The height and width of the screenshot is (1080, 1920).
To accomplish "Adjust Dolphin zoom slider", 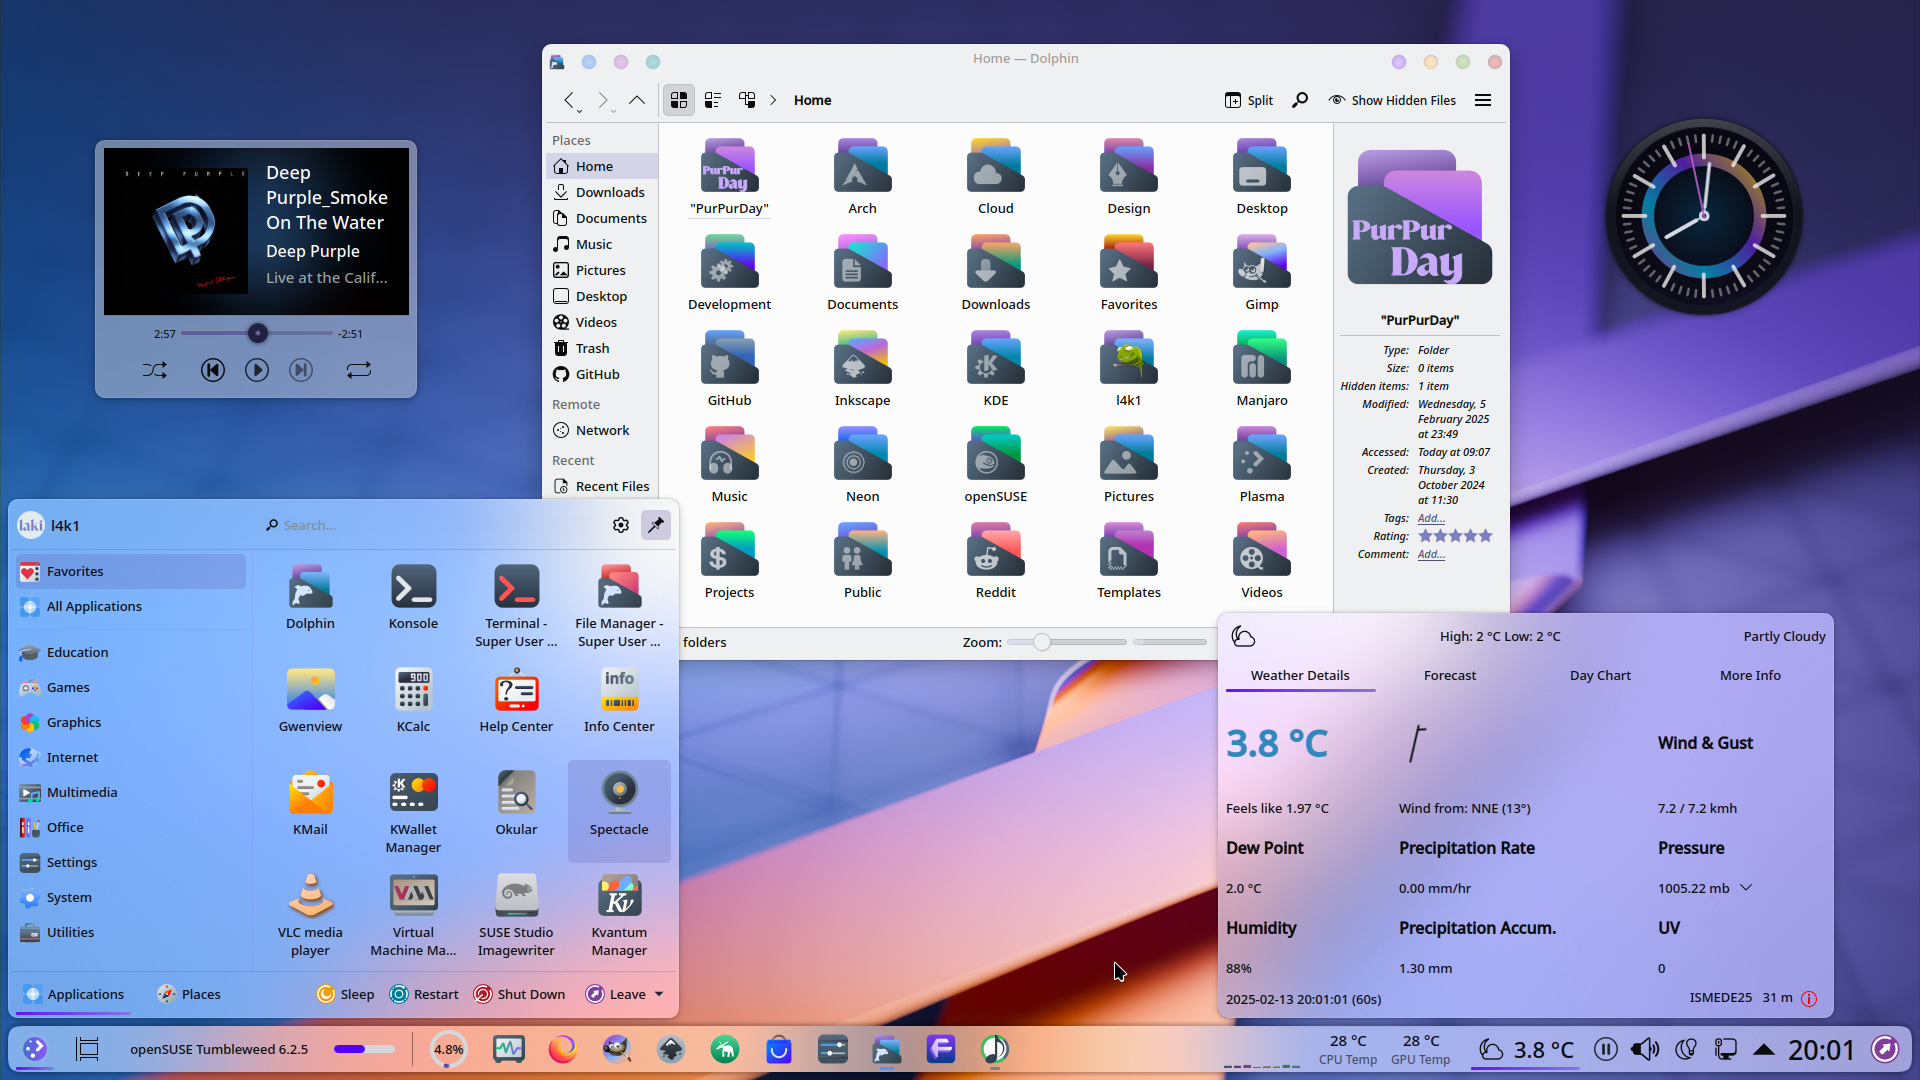I will (1066, 643).
